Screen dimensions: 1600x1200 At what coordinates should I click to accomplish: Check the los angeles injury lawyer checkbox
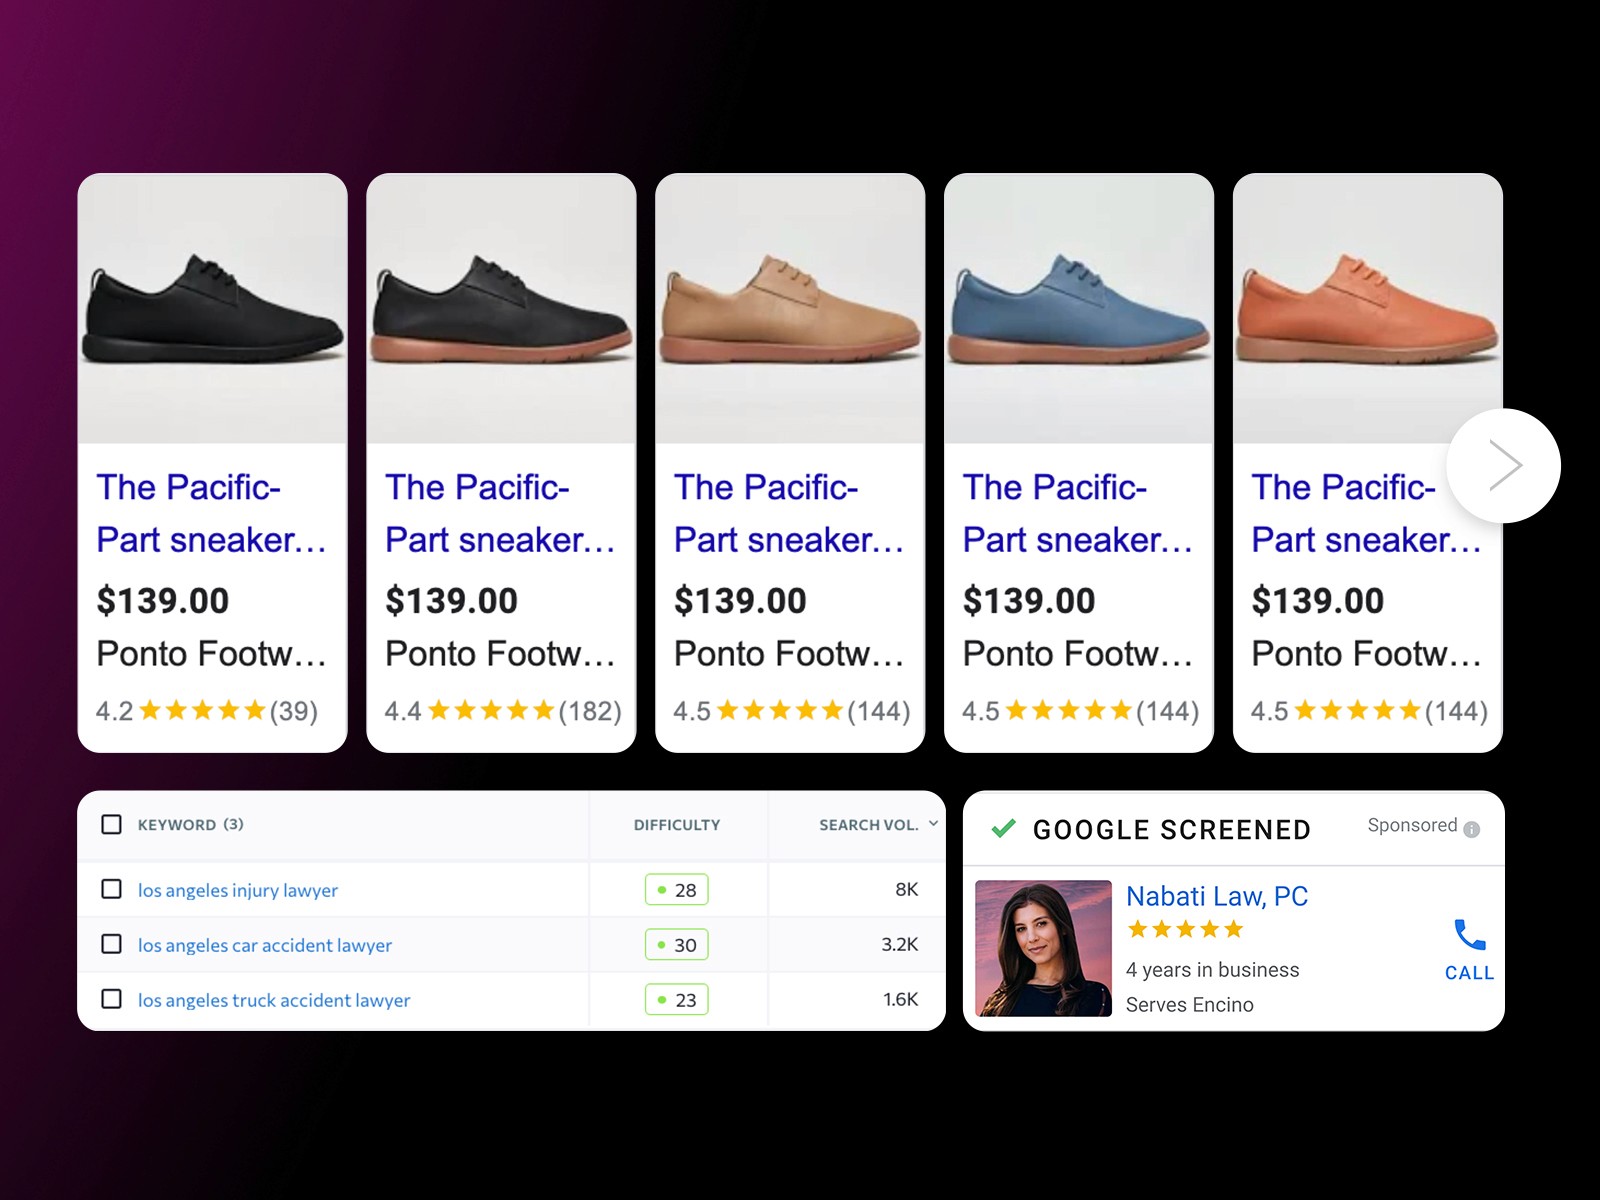coord(112,889)
